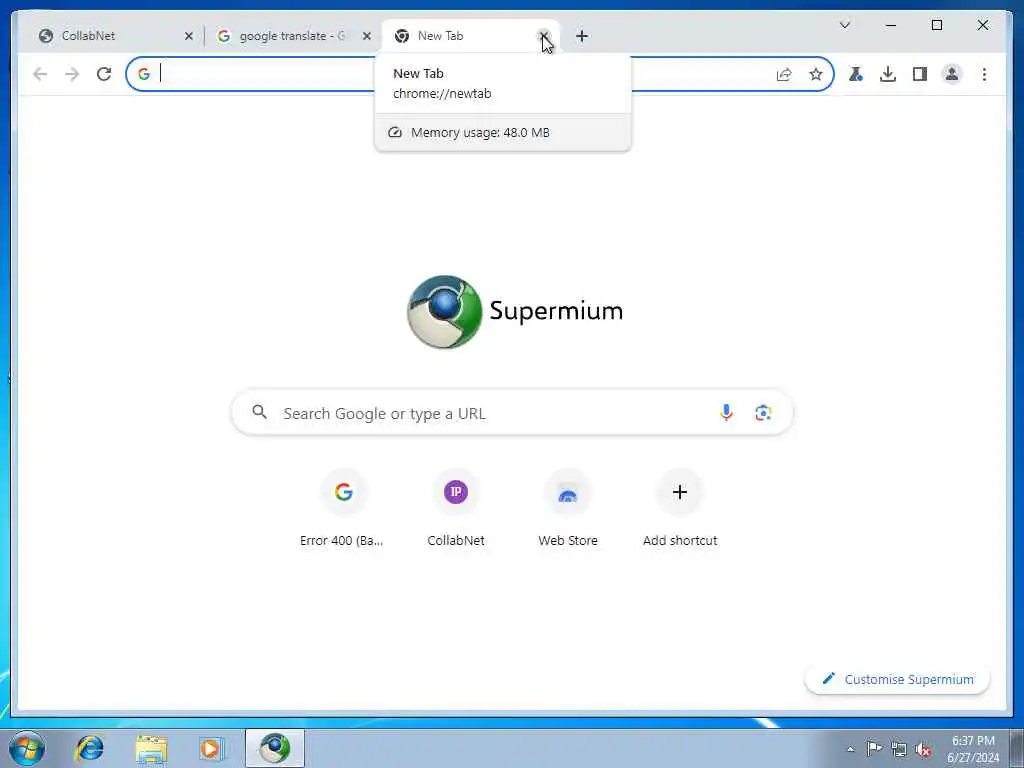The width and height of the screenshot is (1024, 768).
Task: Focus the address bar
Action: pos(480,74)
